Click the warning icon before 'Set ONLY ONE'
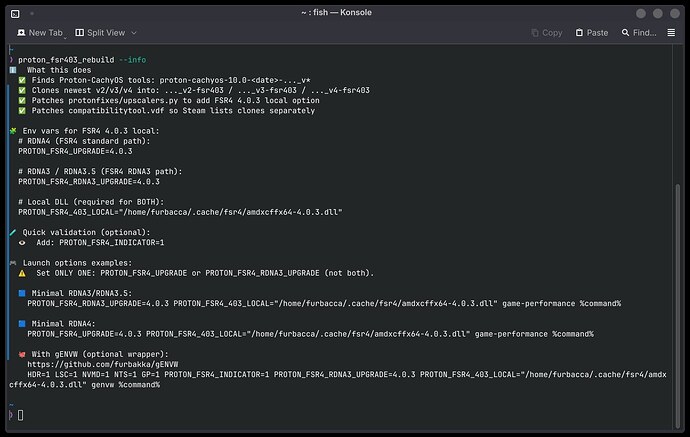The width and height of the screenshot is (690, 437). (x=22, y=273)
